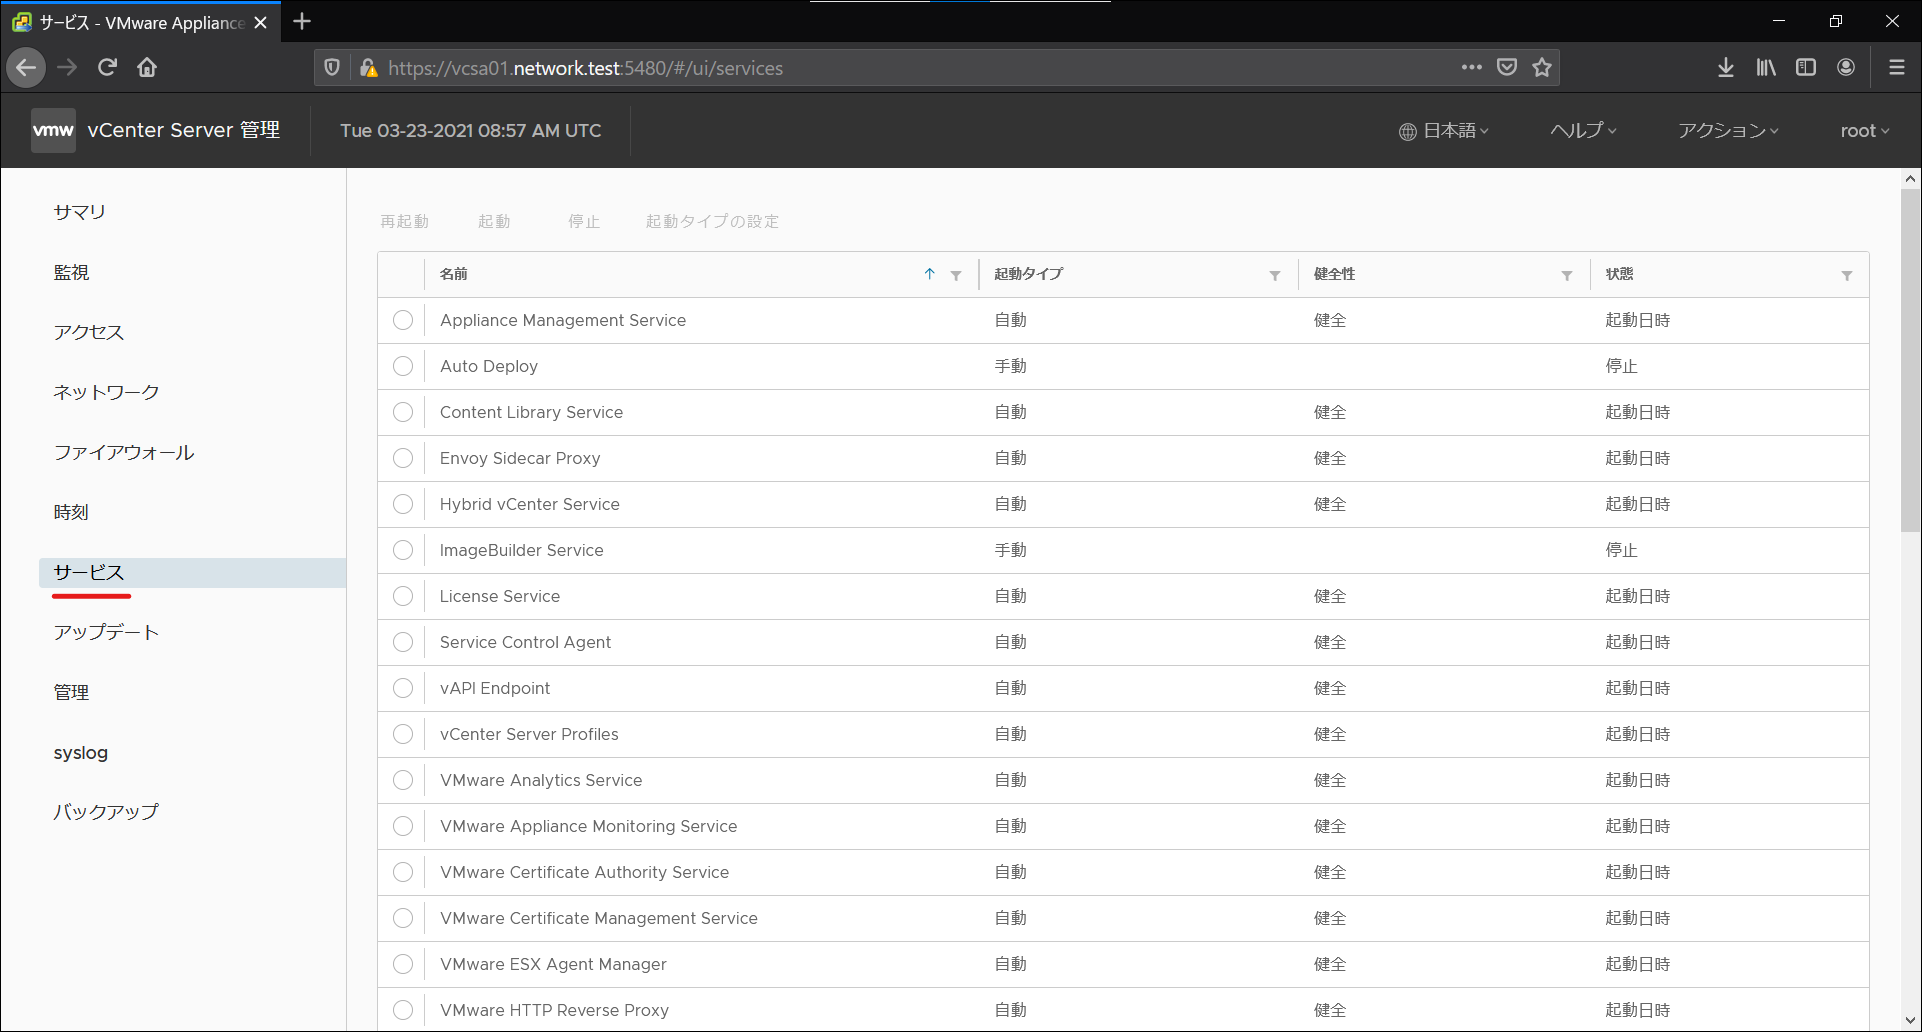Screen dimensions: 1922x1032
Task: Click the 停止 button
Action: click(584, 221)
